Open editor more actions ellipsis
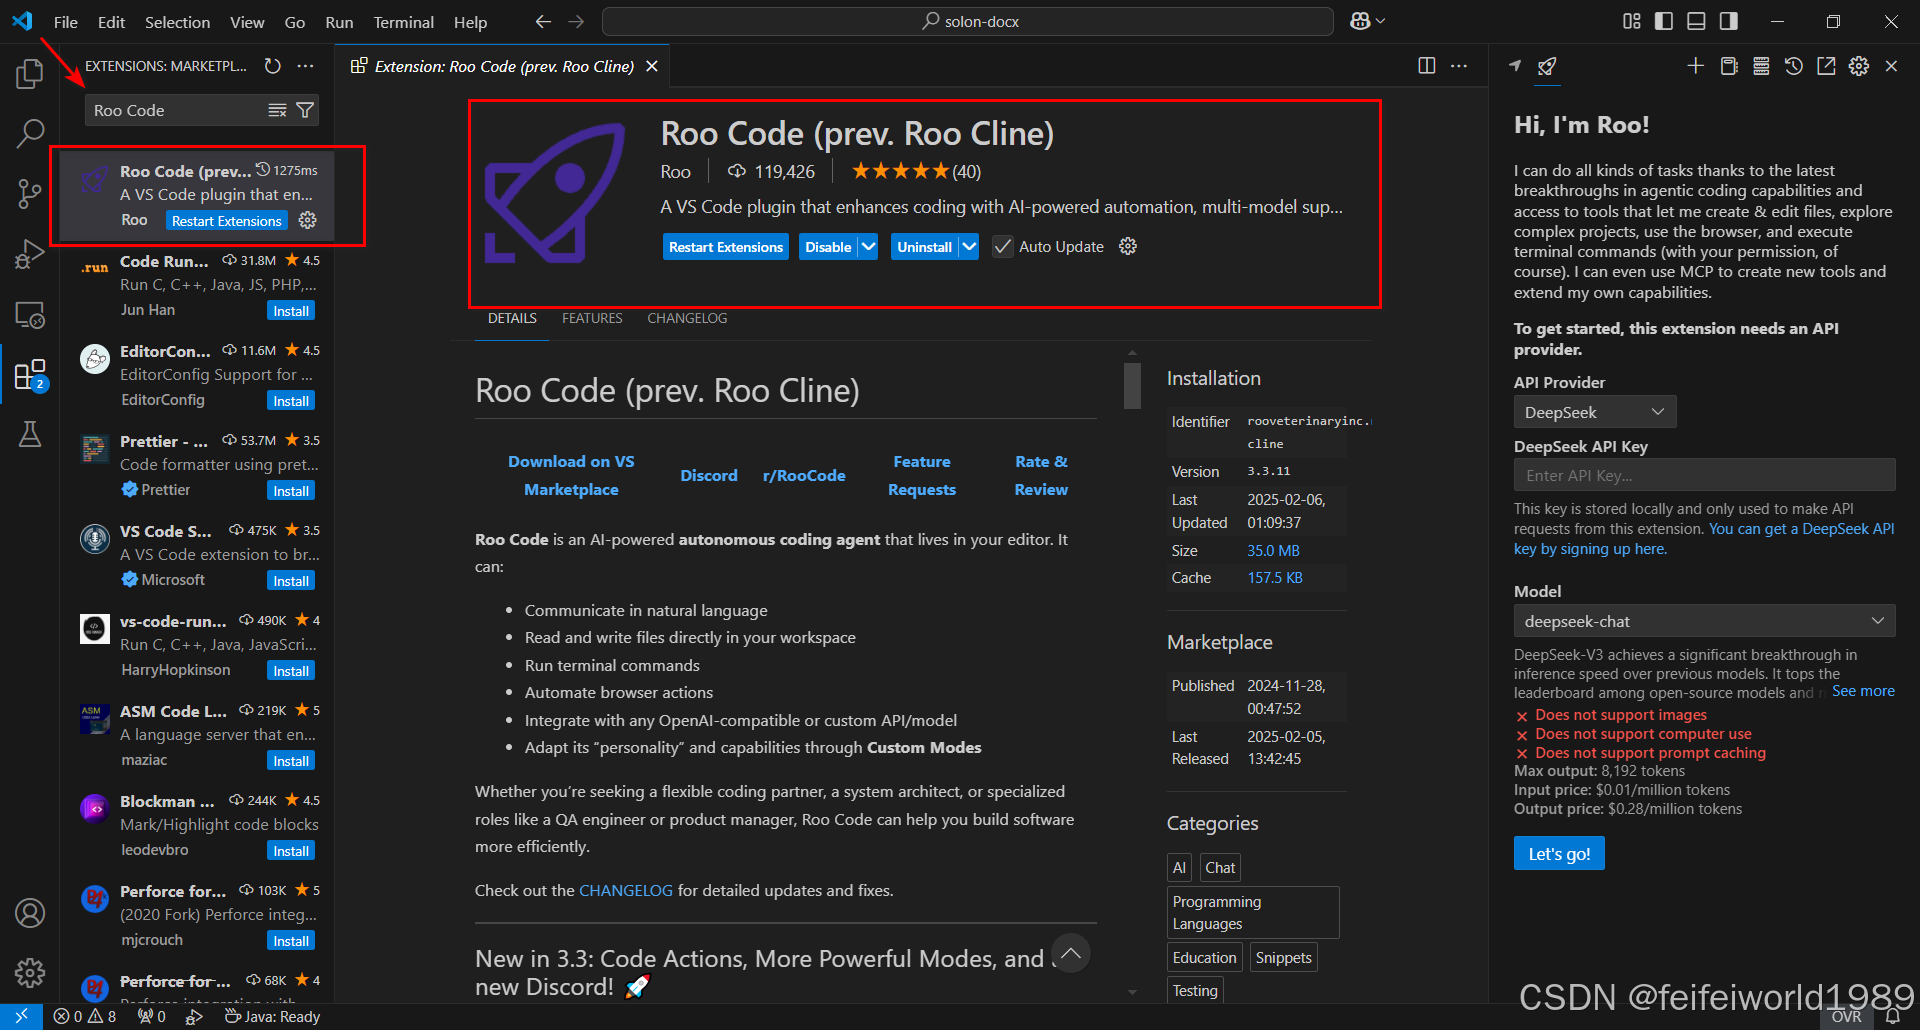 click(x=1459, y=66)
